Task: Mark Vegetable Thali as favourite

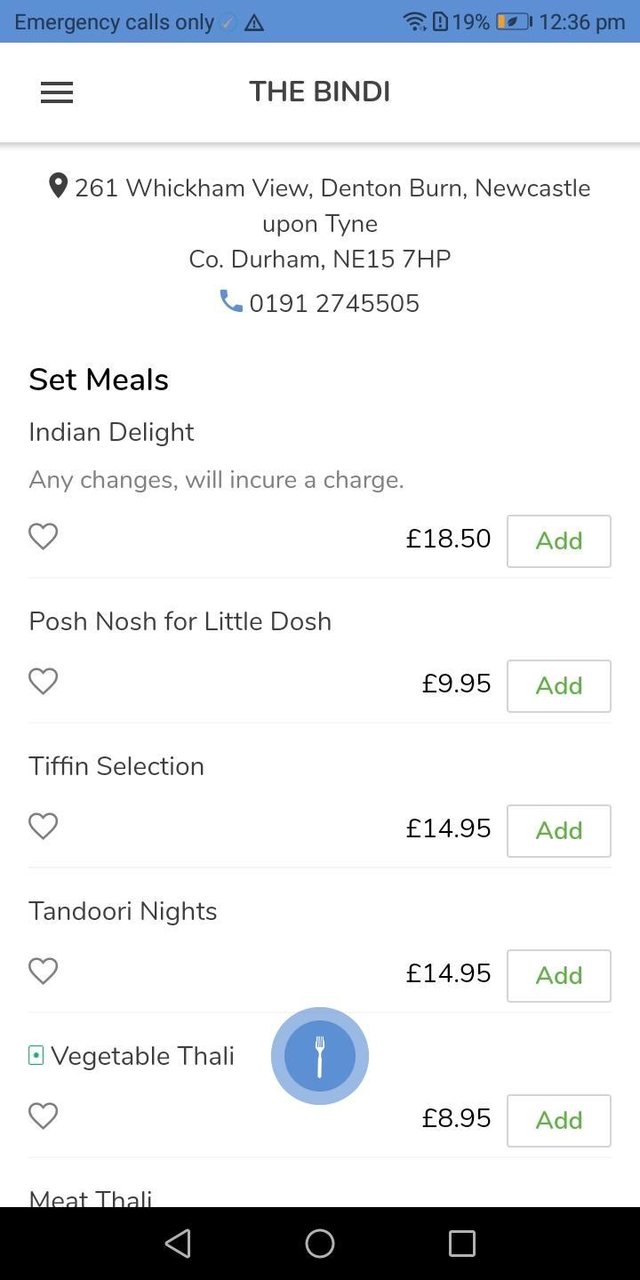Action: (x=43, y=1117)
